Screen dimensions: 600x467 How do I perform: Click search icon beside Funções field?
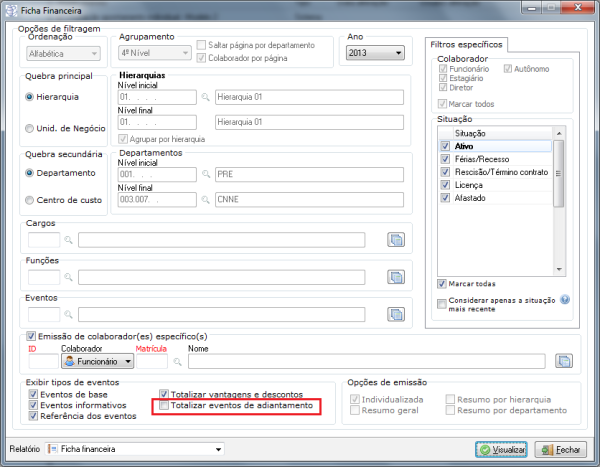70,277
